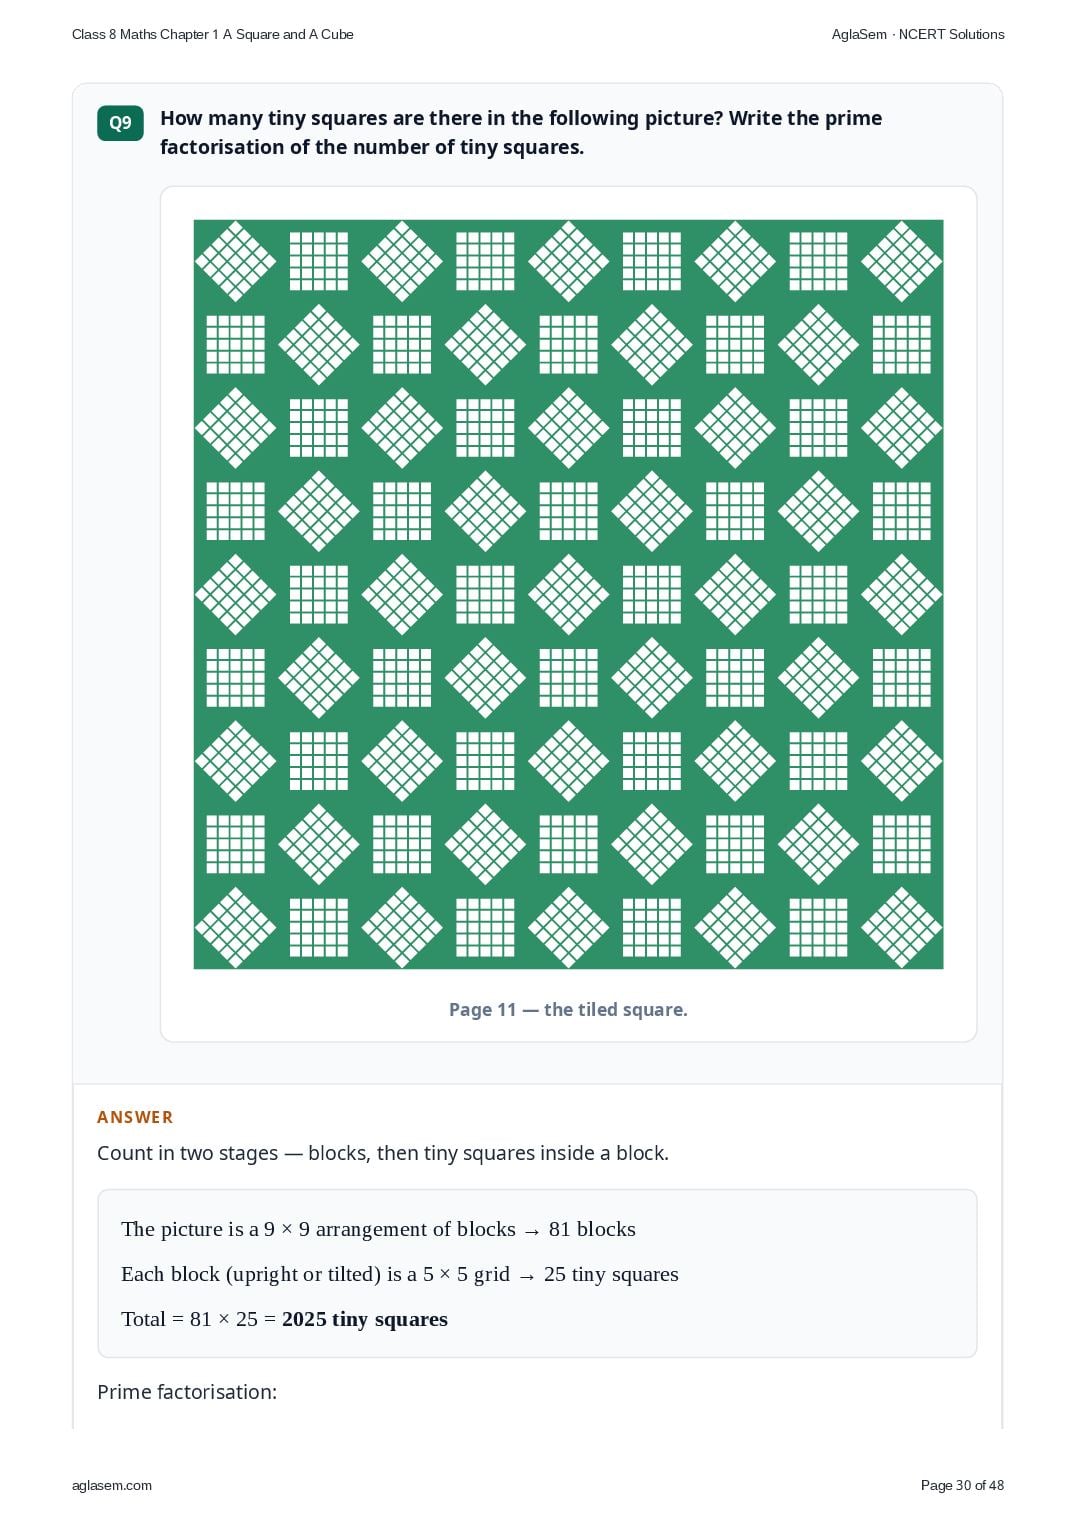Click the tilted diamond block at picture's top-right corner
Image resolution: width=1076 pixels, height=1522 pixels.
point(901,261)
